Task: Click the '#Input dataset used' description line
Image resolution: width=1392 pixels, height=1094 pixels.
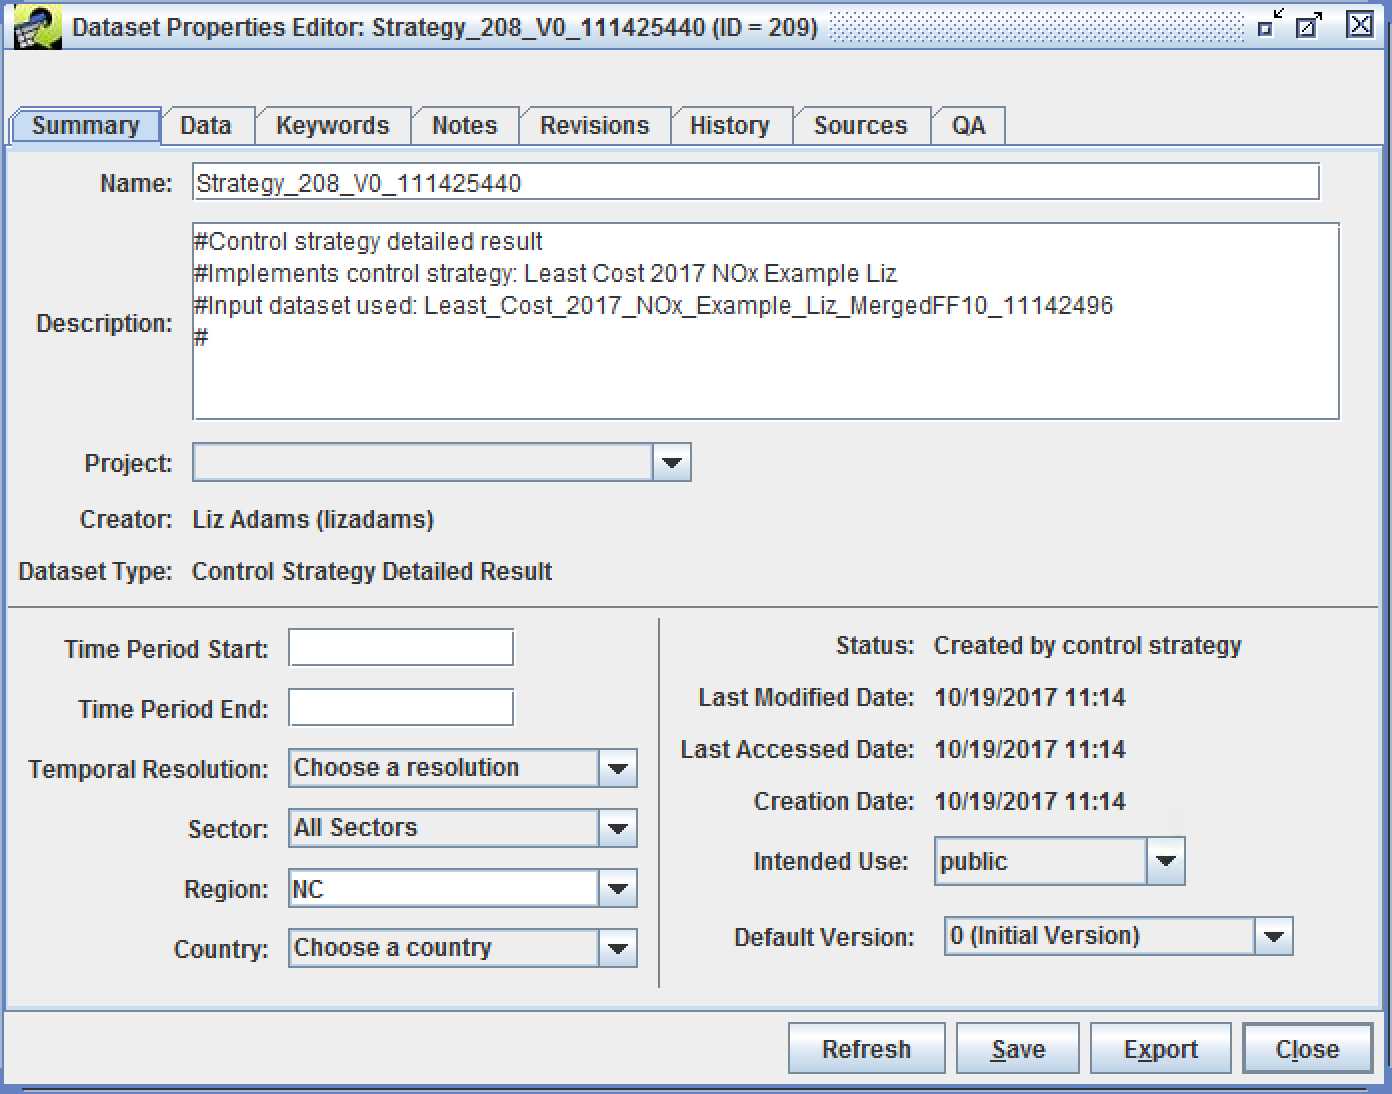Action: pos(653,306)
